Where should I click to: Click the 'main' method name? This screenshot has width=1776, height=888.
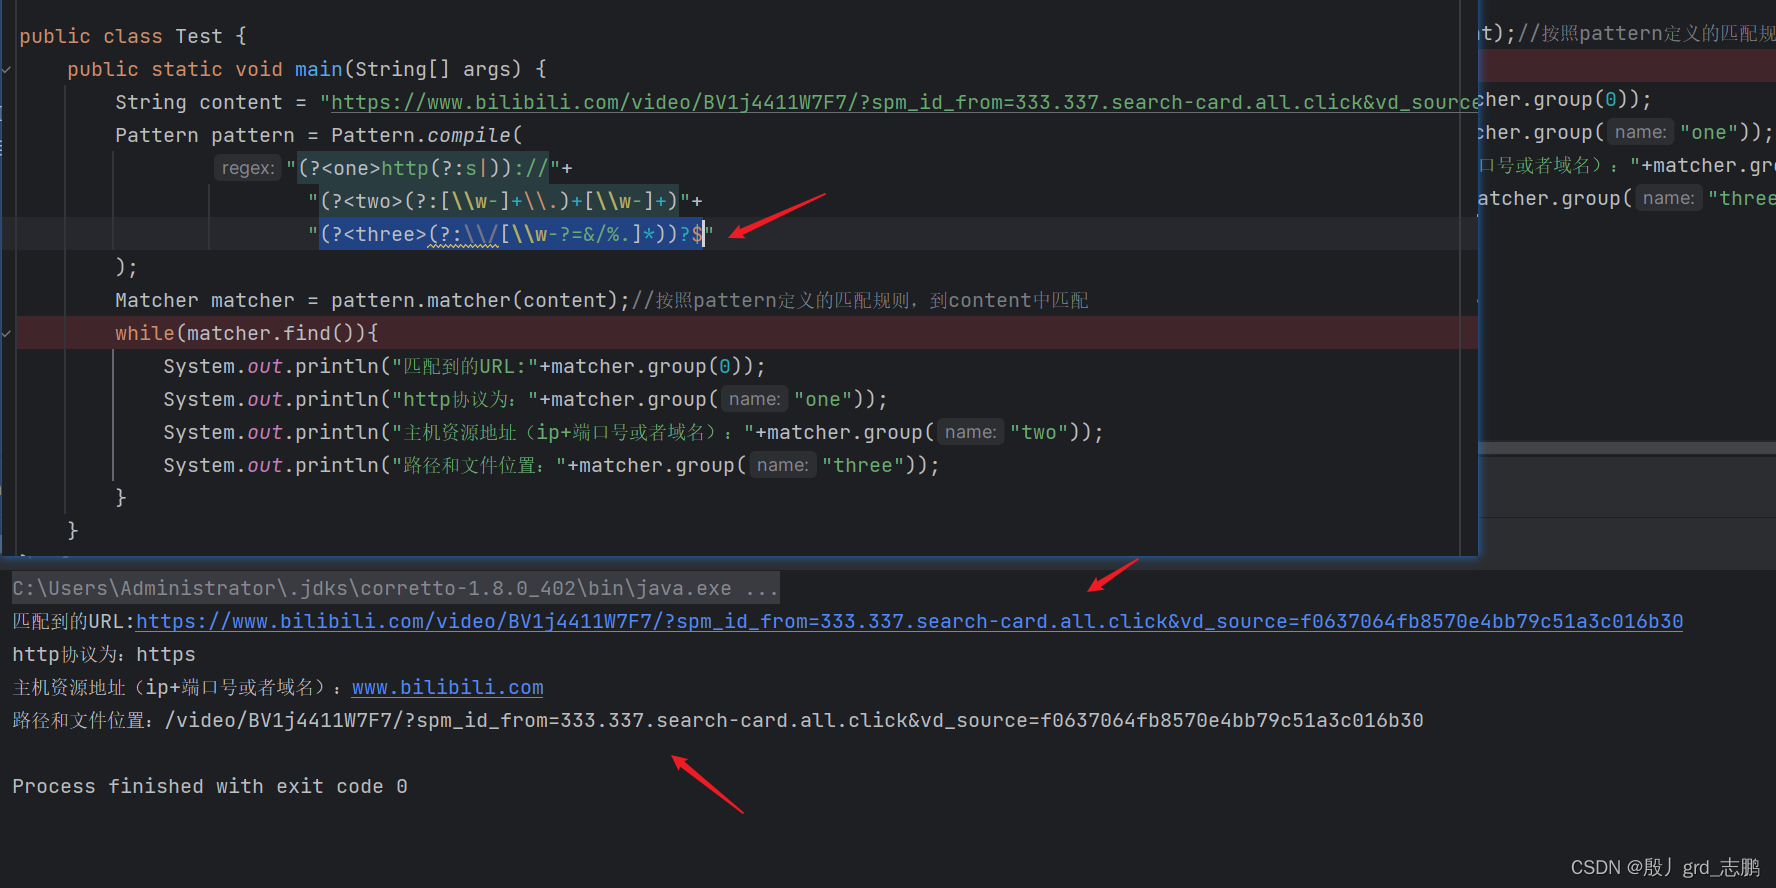[x=319, y=69]
